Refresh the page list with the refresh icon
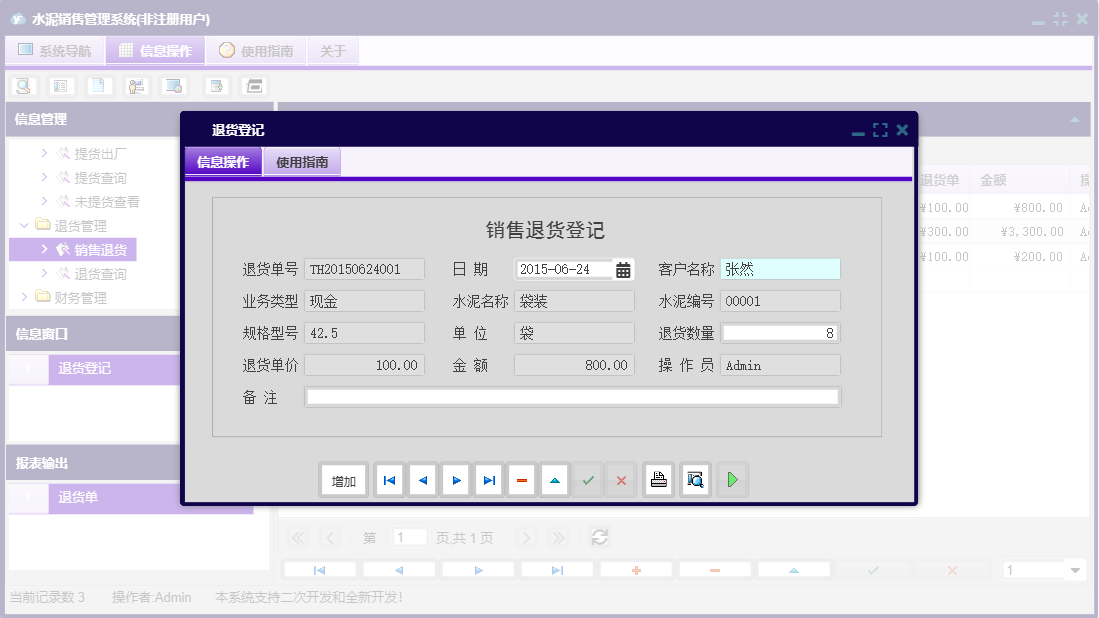Viewport: 1099px width, 618px height. (599, 537)
